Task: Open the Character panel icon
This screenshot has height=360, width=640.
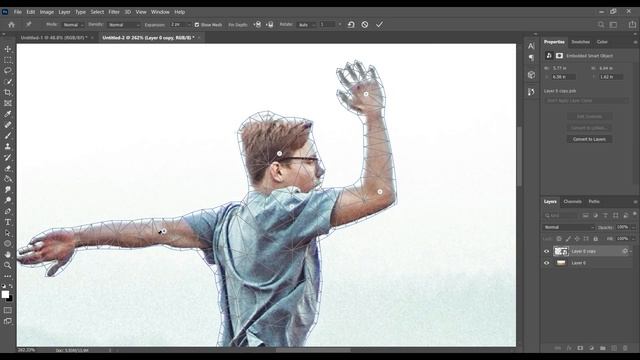Action: tap(531, 46)
